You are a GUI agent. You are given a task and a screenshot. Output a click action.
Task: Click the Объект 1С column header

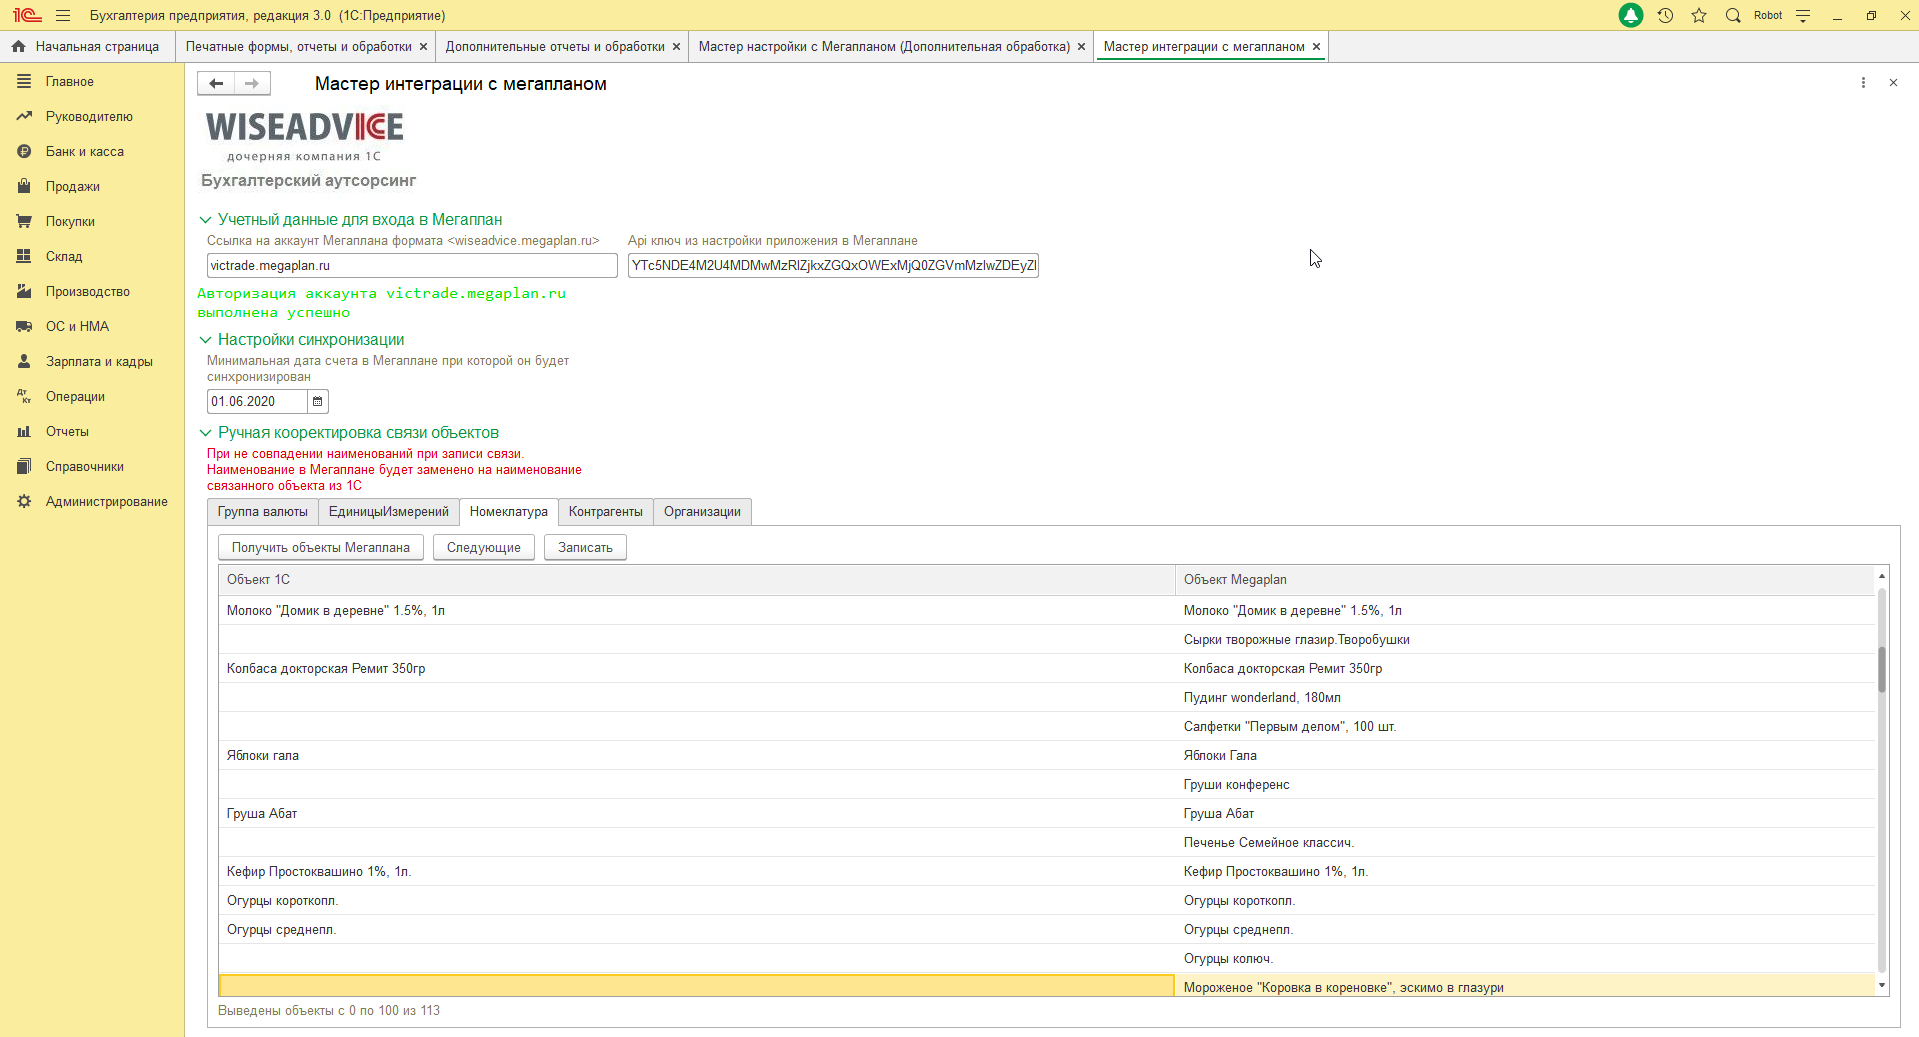click(697, 579)
